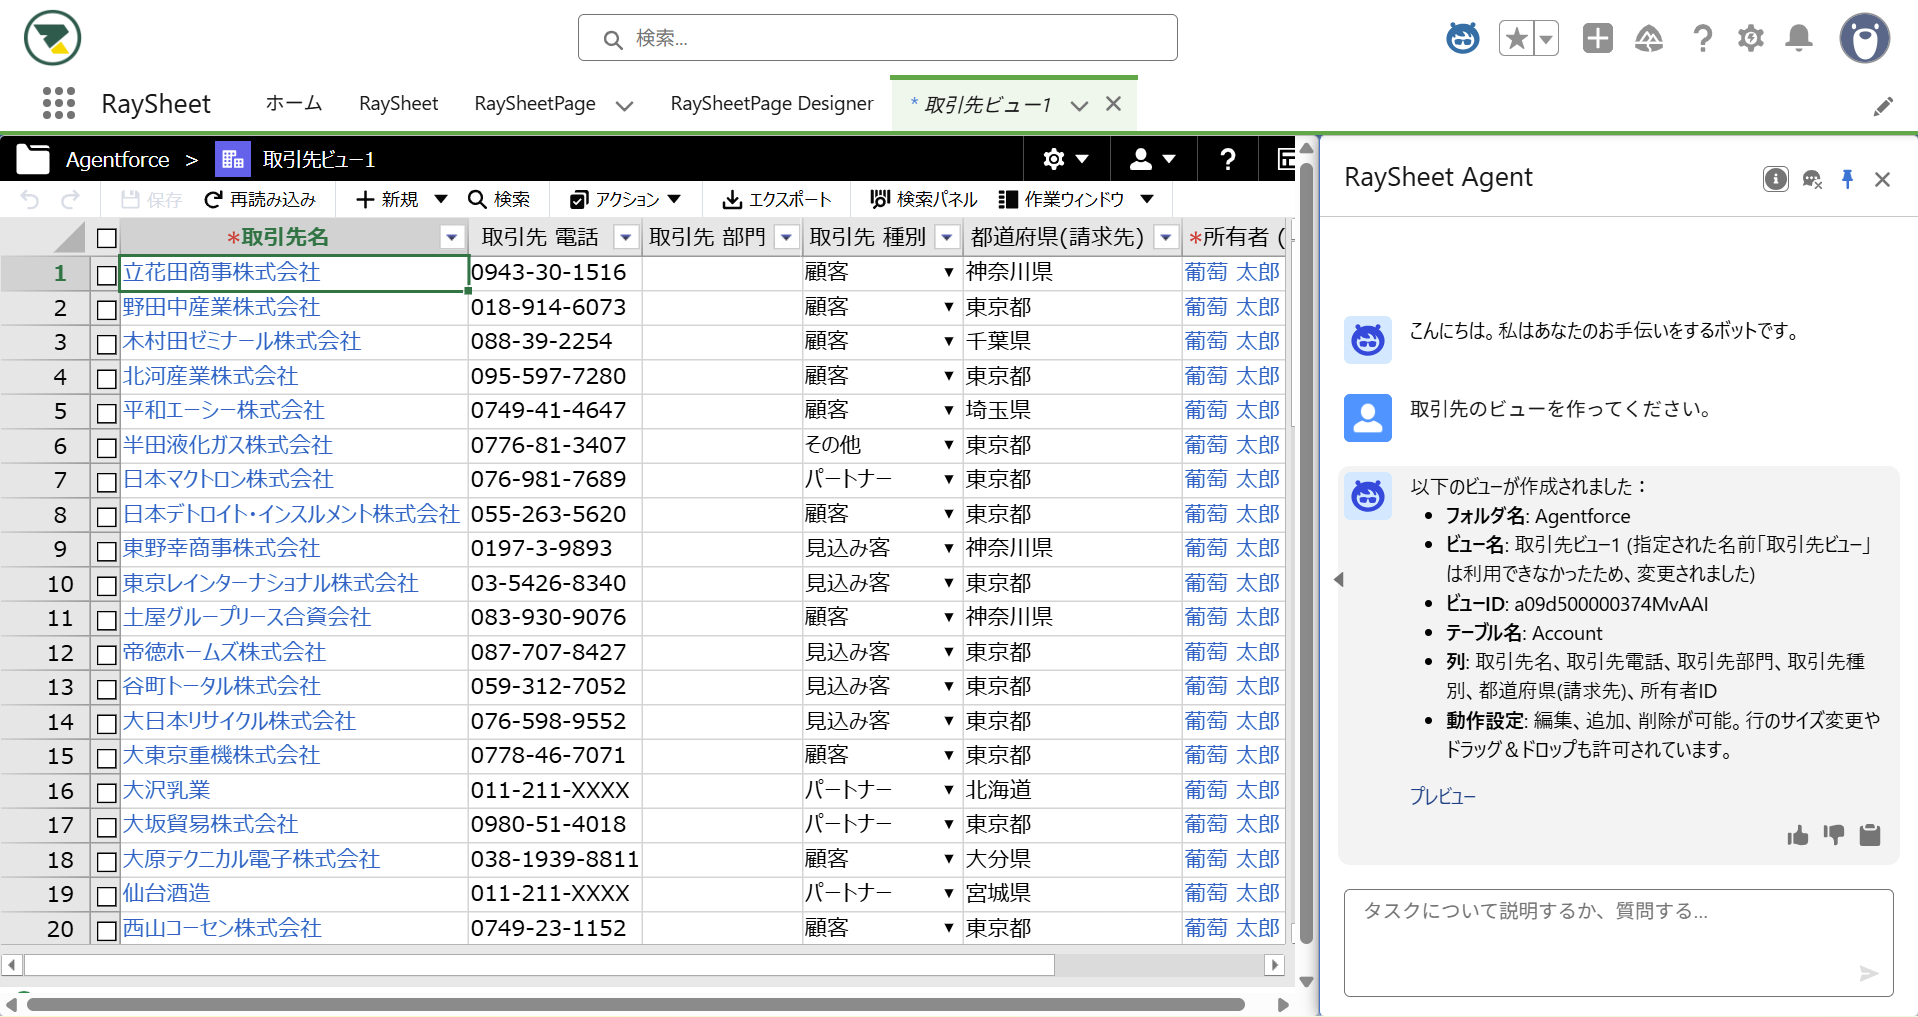The image size is (1918, 1017).
Task: Go to the ホーム tab
Action: tap(293, 104)
